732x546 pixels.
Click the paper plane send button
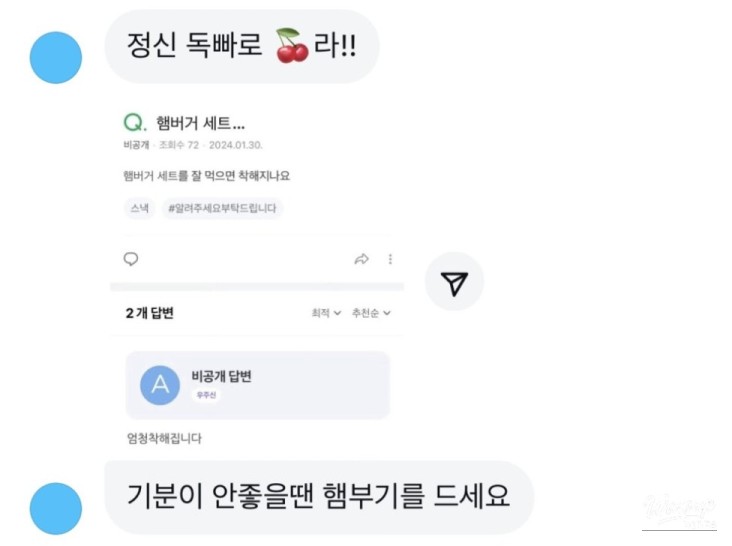454,282
